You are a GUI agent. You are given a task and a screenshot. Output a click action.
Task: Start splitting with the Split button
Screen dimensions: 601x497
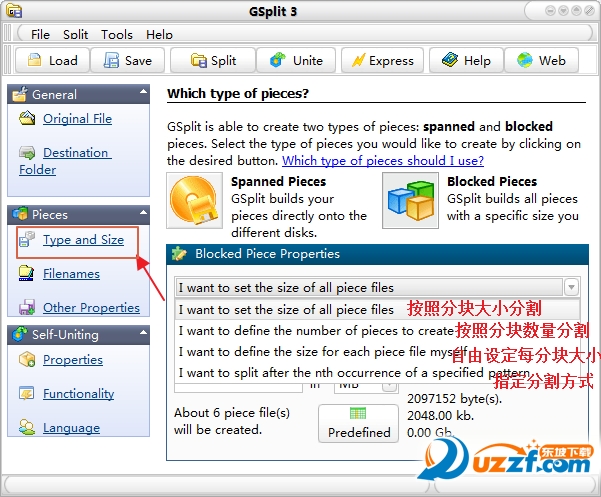pyautogui.click(x=213, y=60)
